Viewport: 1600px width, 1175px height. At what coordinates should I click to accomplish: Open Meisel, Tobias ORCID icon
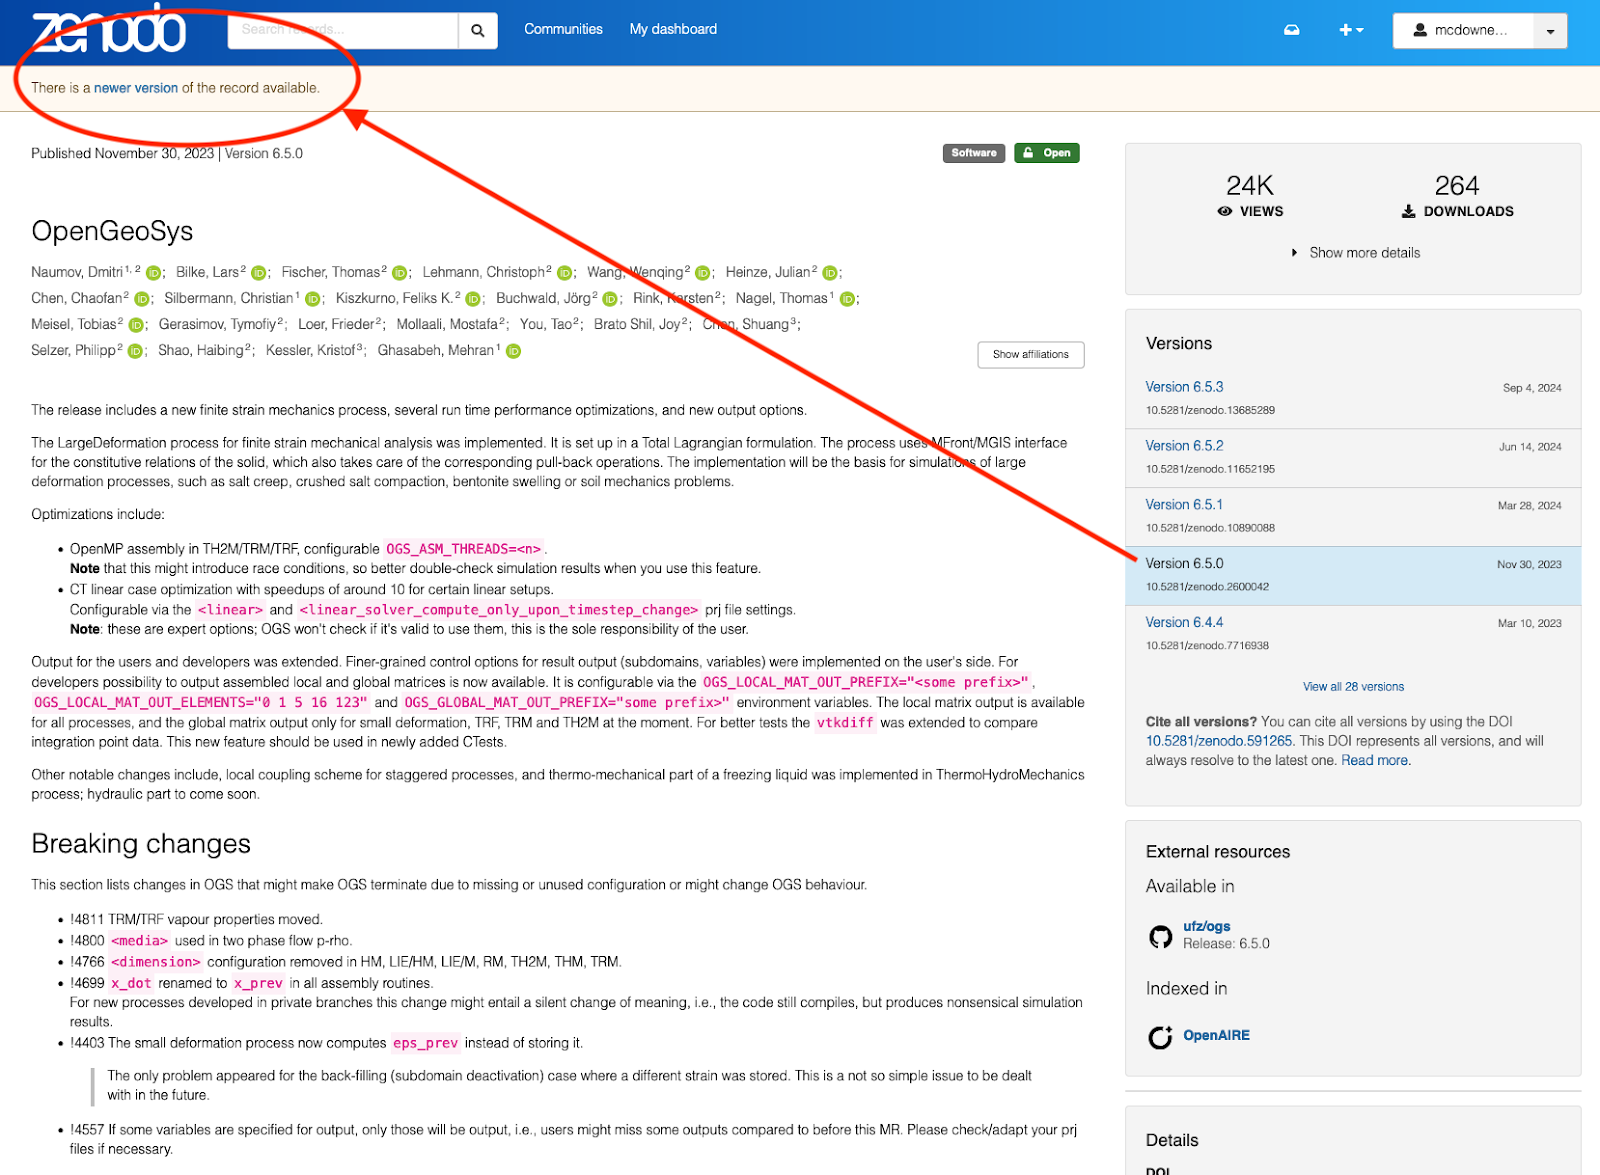(x=137, y=325)
